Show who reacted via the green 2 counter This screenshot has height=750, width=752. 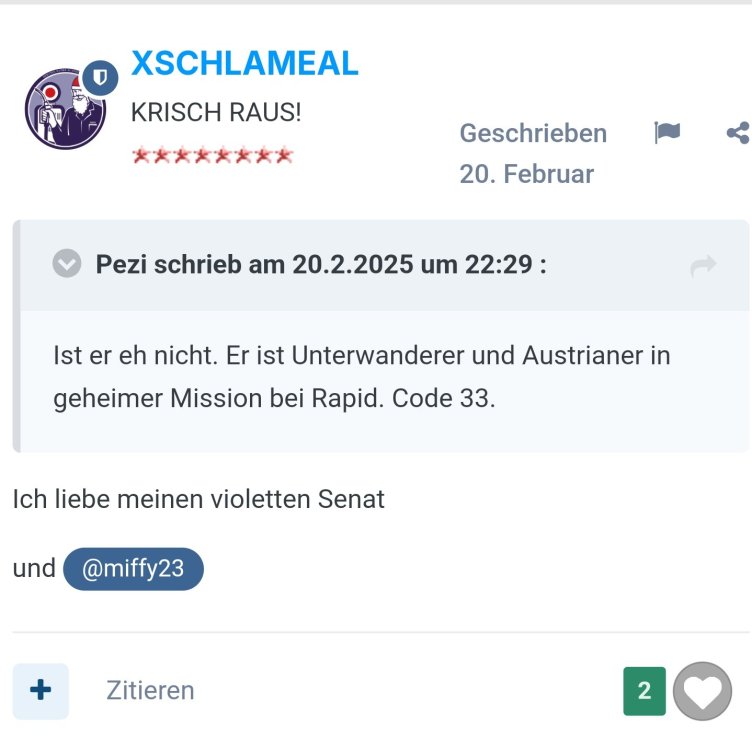pyautogui.click(x=644, y=691)
